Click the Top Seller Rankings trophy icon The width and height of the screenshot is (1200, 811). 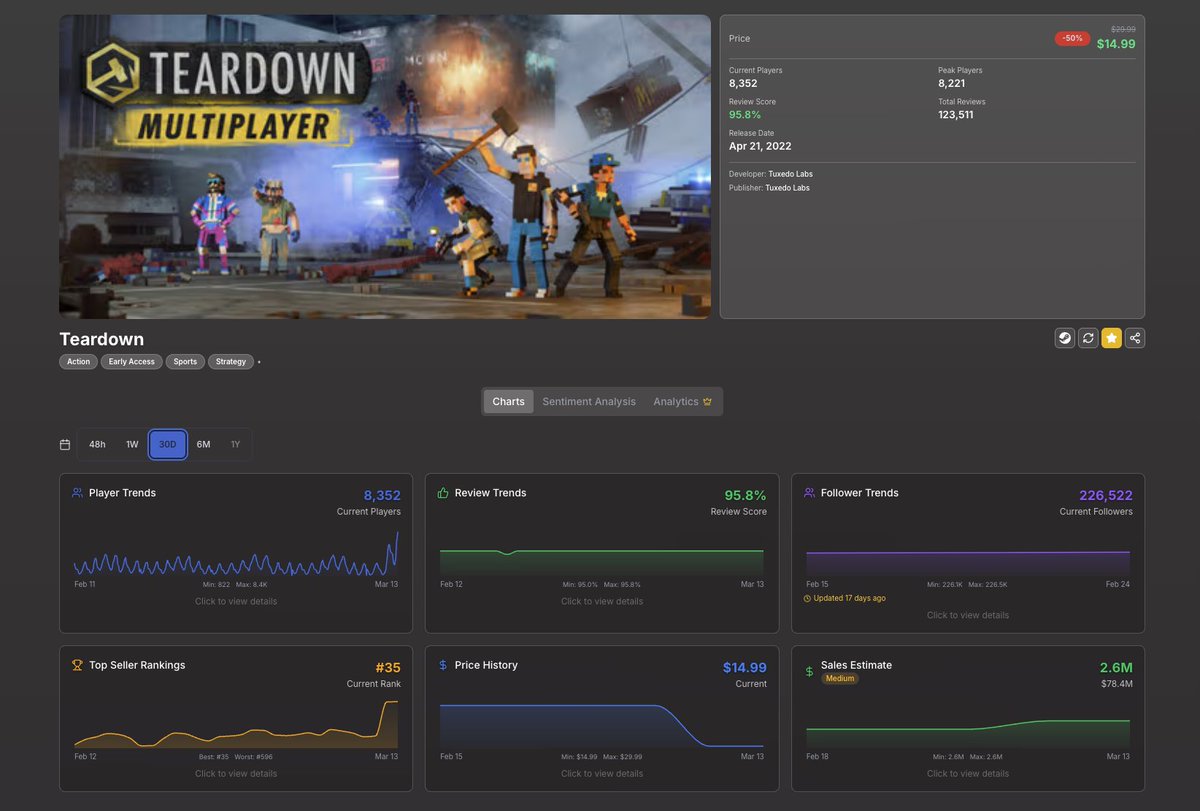pos(77,665)
